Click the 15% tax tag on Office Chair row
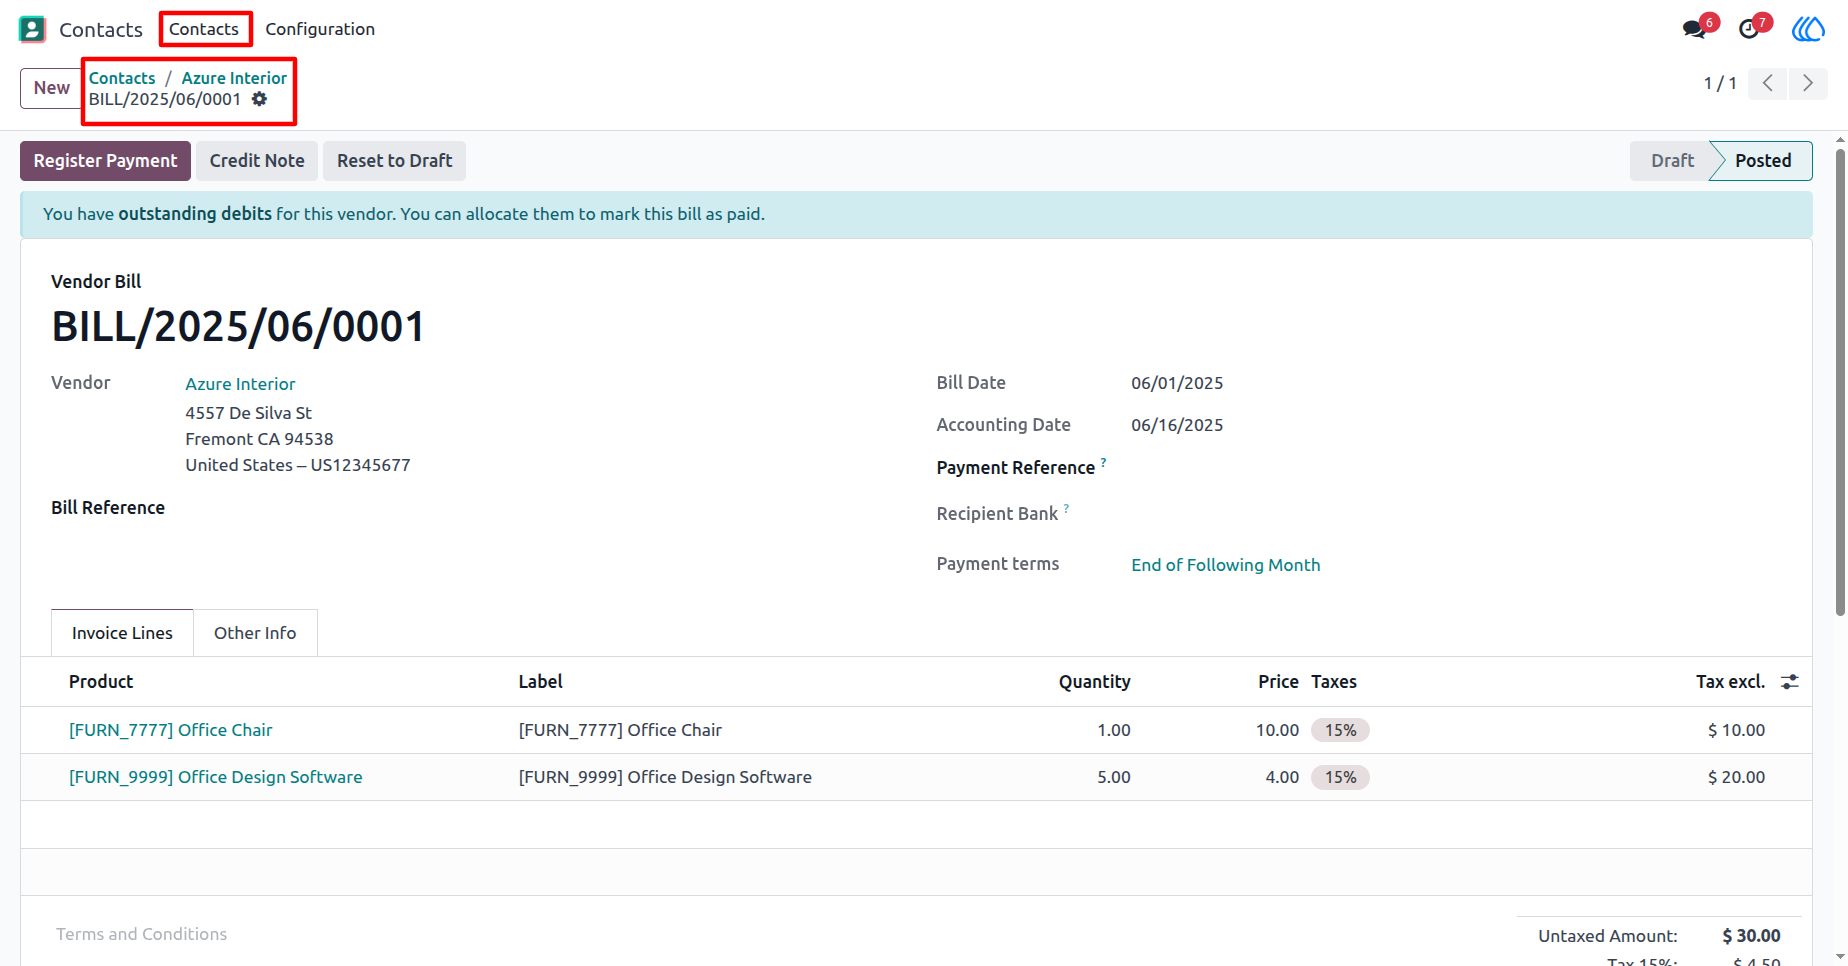The image size is (1848, 966). click(1340, 730)
